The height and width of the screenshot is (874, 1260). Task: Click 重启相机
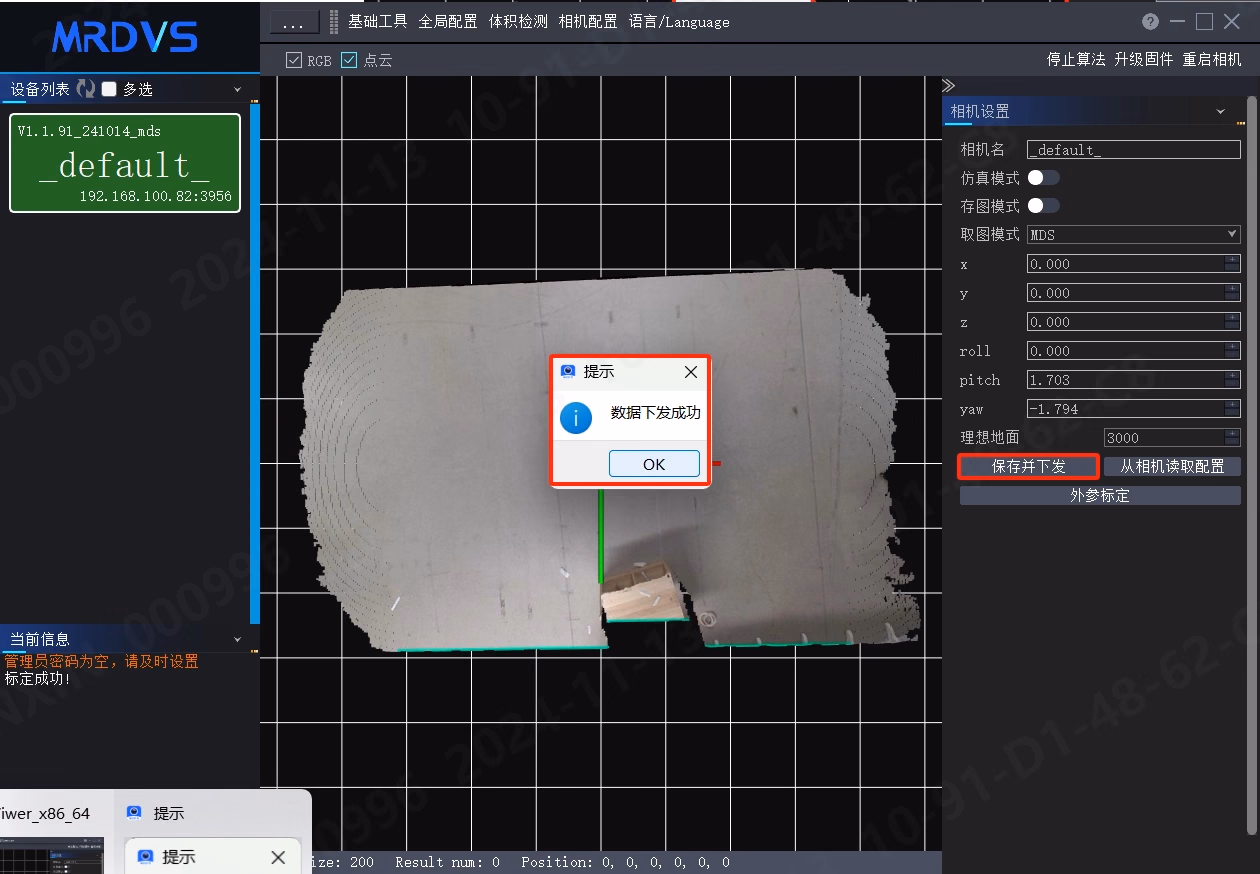[1212, 60]
